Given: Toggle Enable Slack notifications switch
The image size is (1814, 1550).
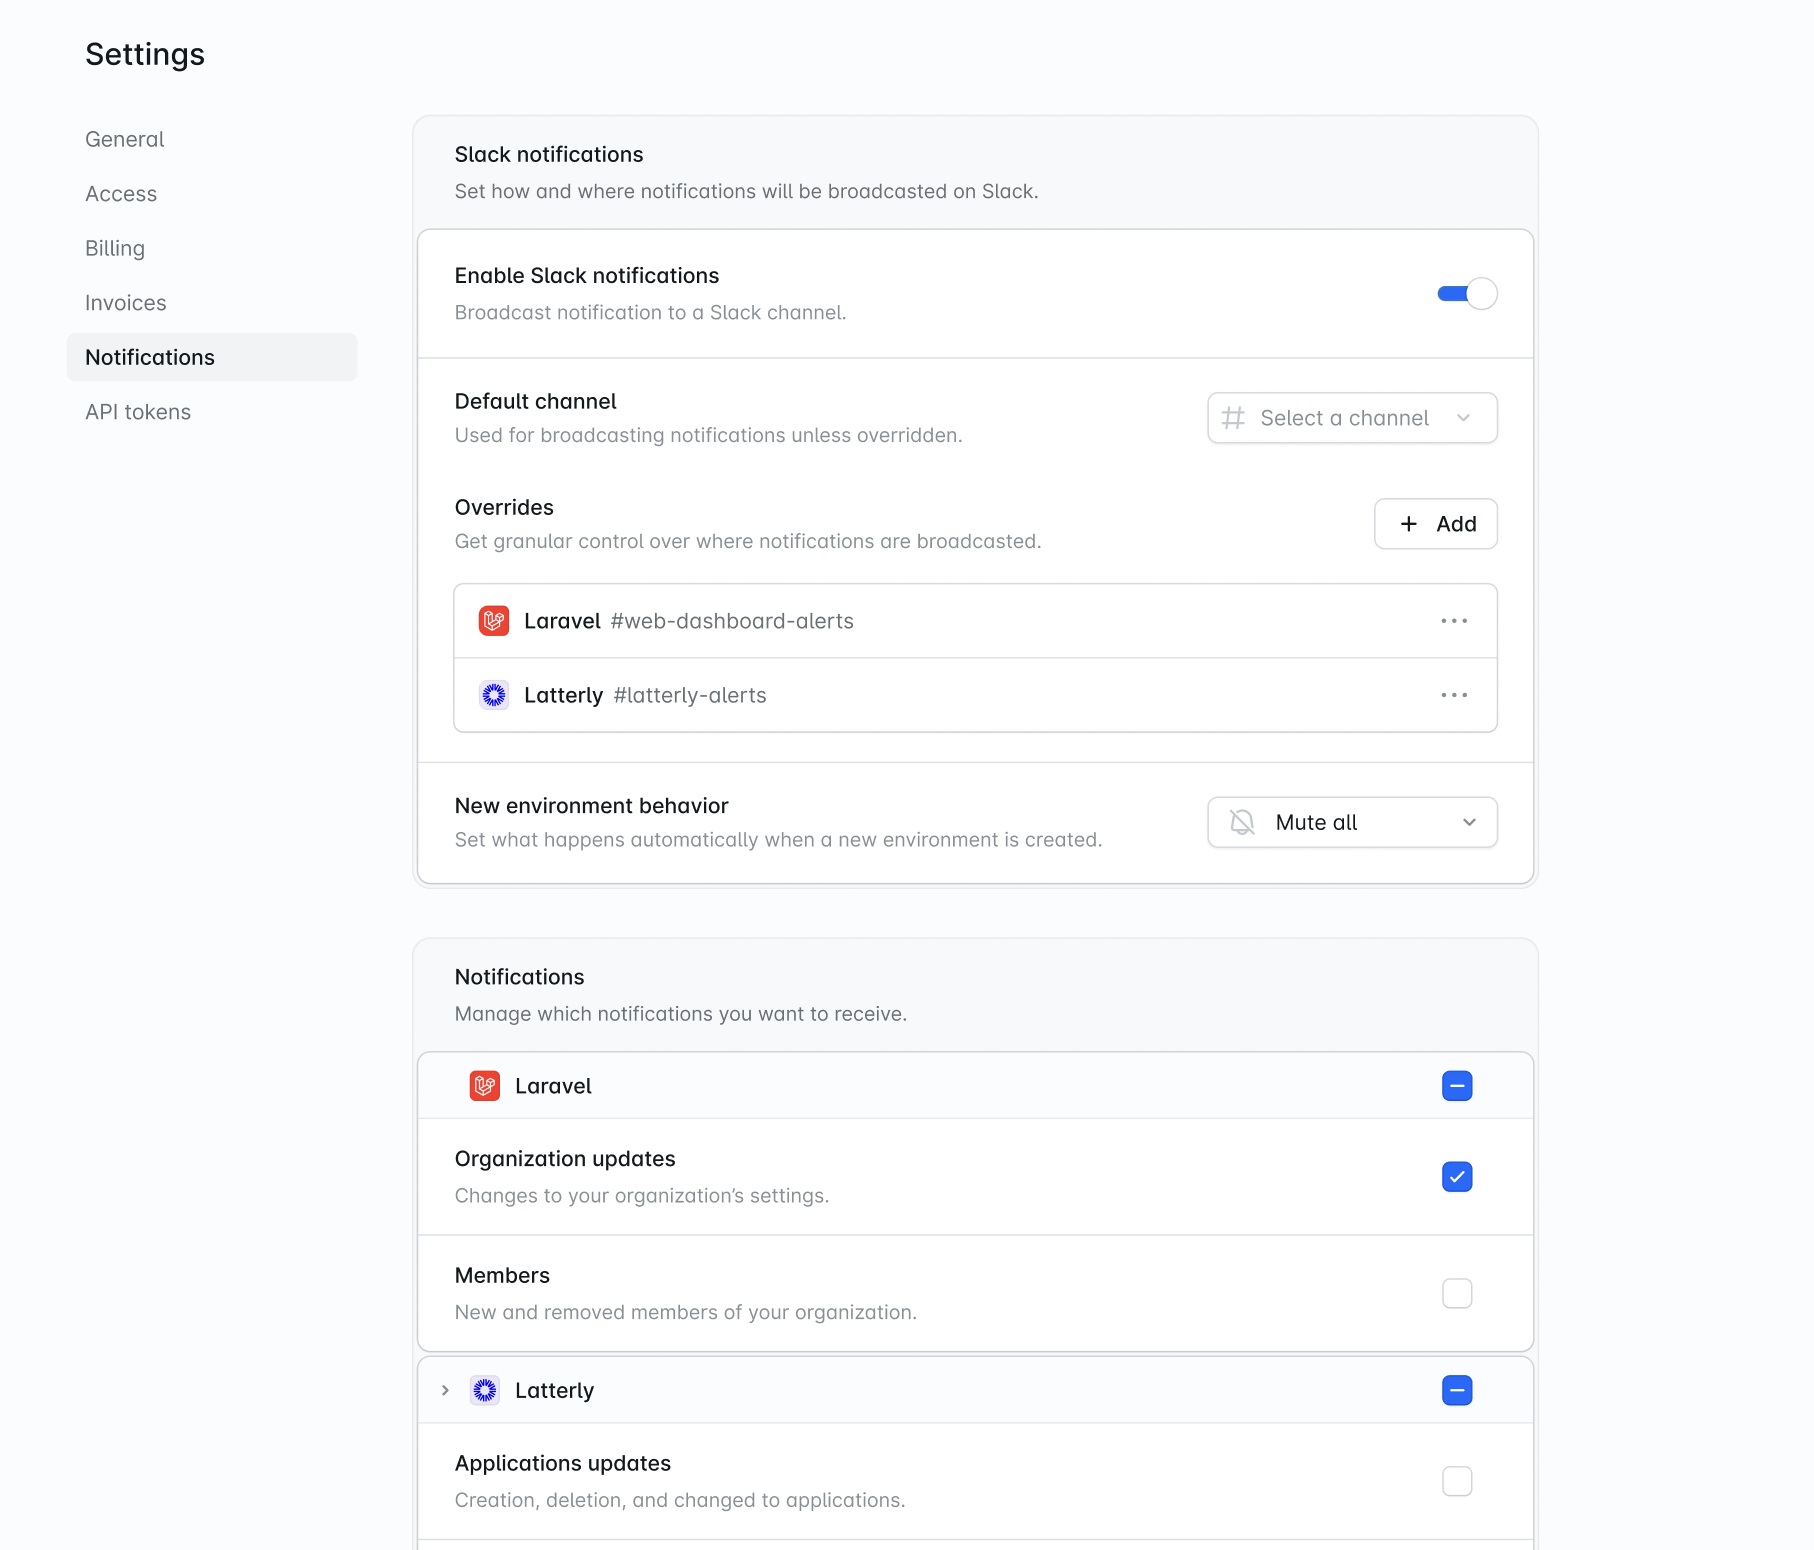Looking at the screenshot, I should [1467, 294].
